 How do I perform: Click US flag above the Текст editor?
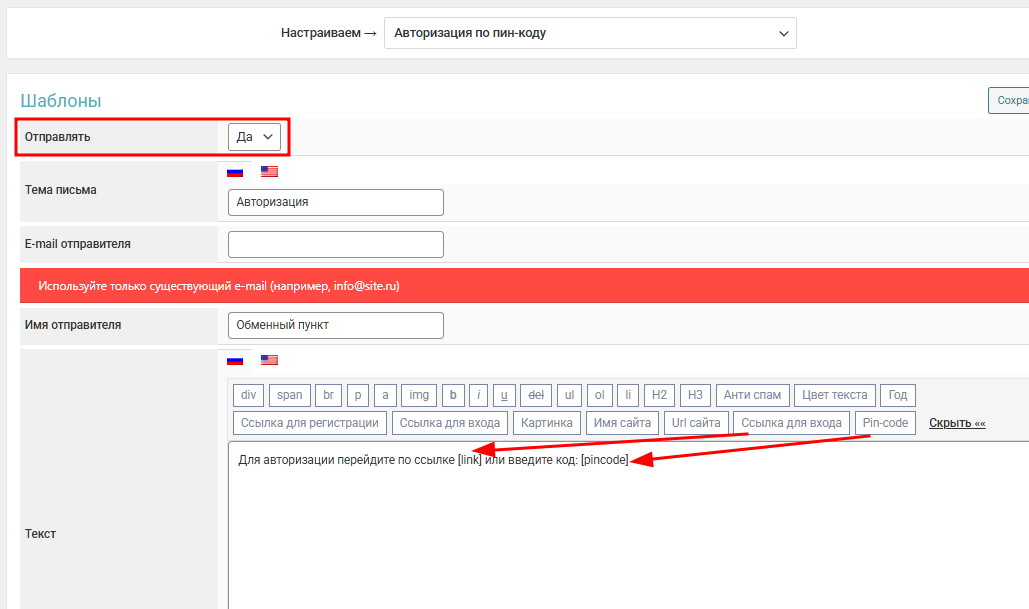[269, 360]
